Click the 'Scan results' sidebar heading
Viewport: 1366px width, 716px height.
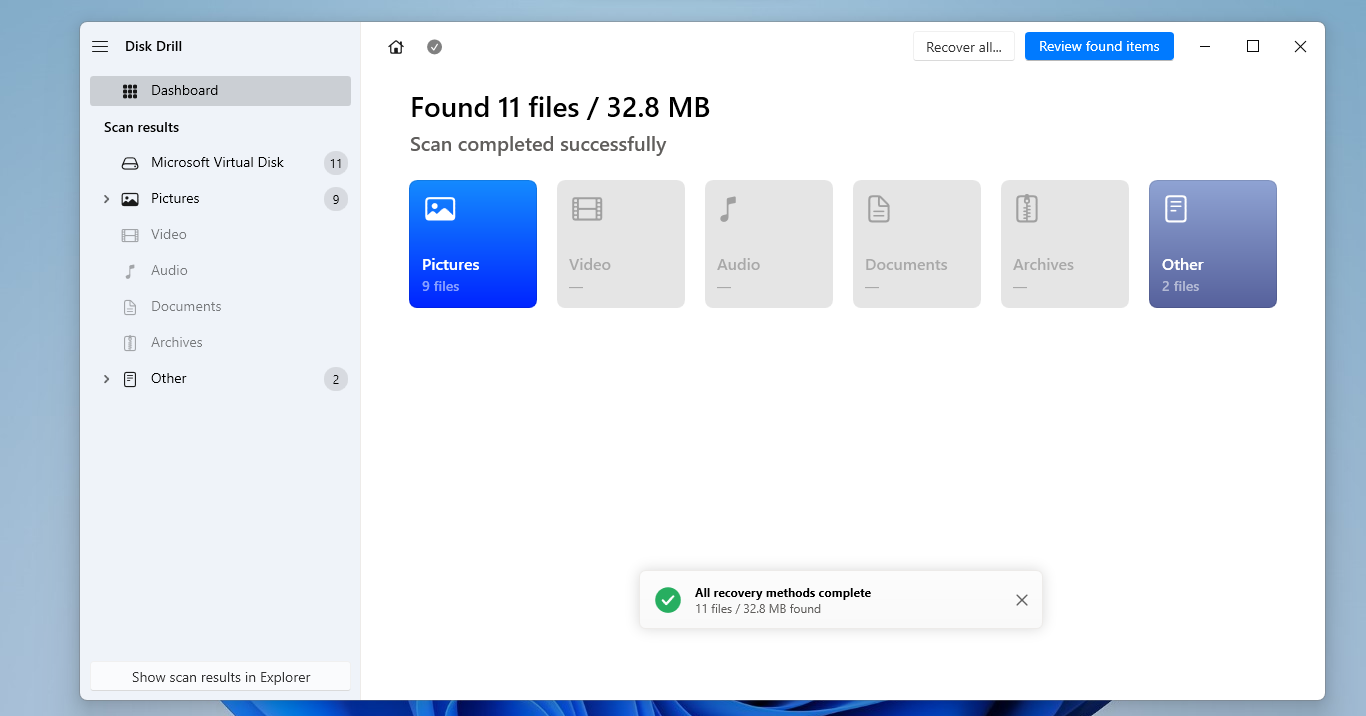pyautogui.click(x=142, y=128)
